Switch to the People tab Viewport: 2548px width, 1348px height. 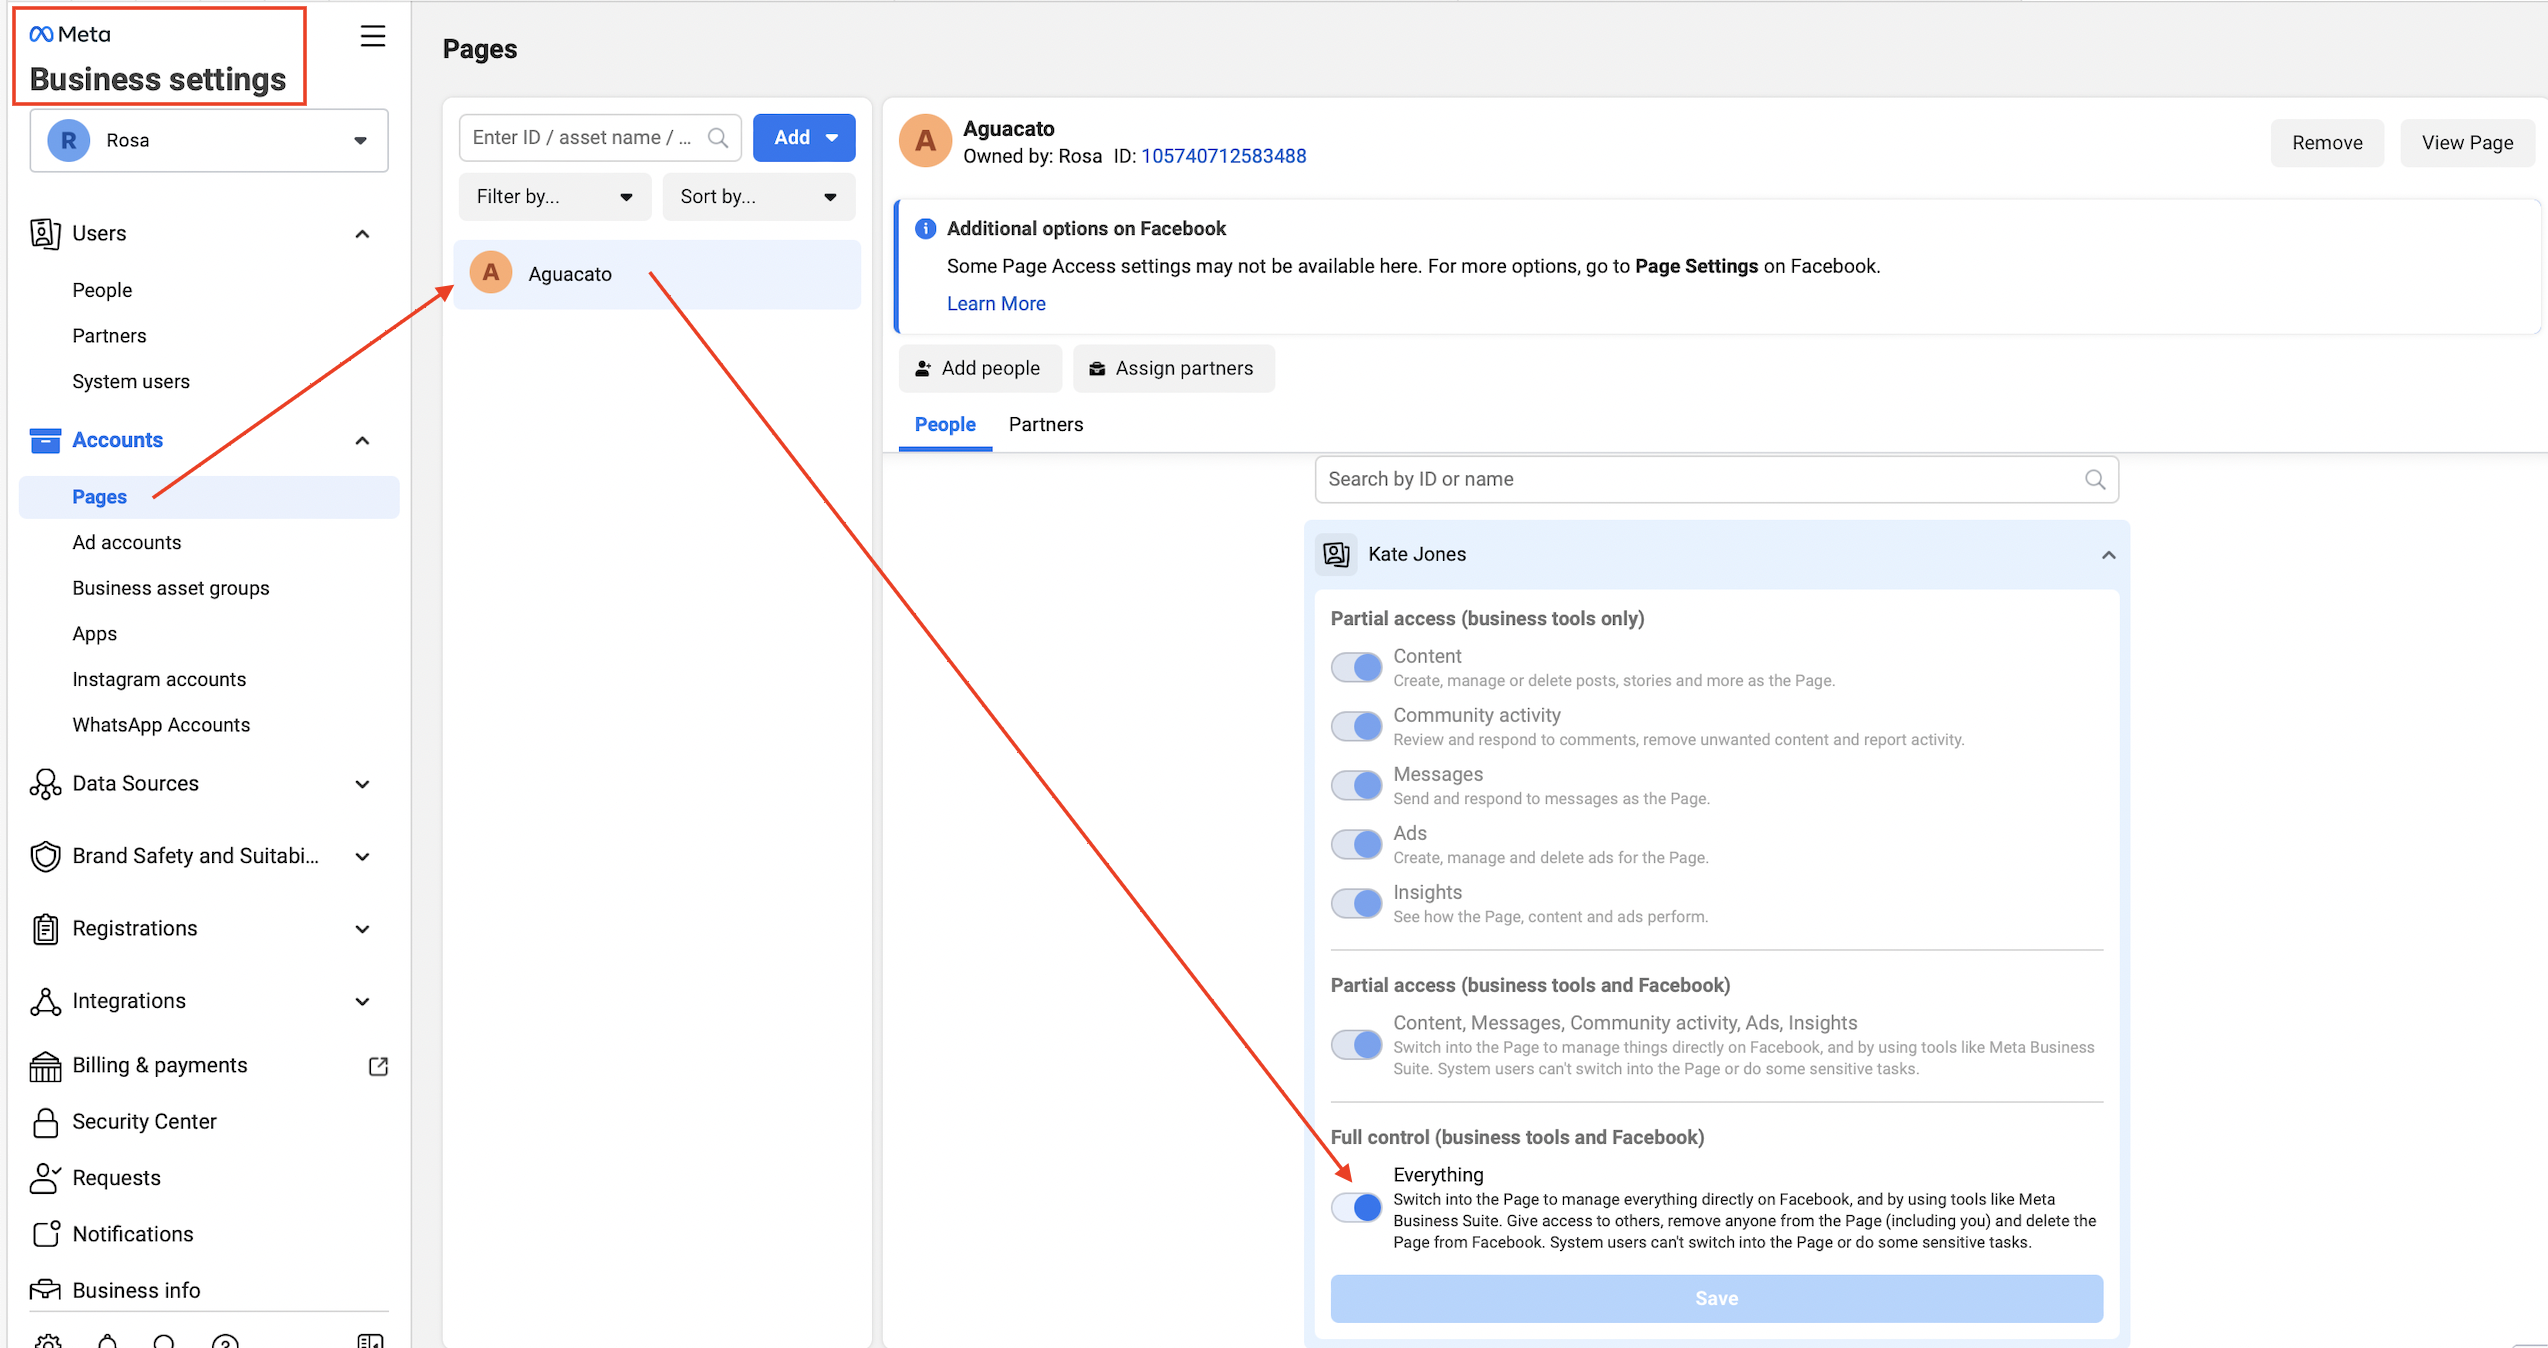click(945, 425)
